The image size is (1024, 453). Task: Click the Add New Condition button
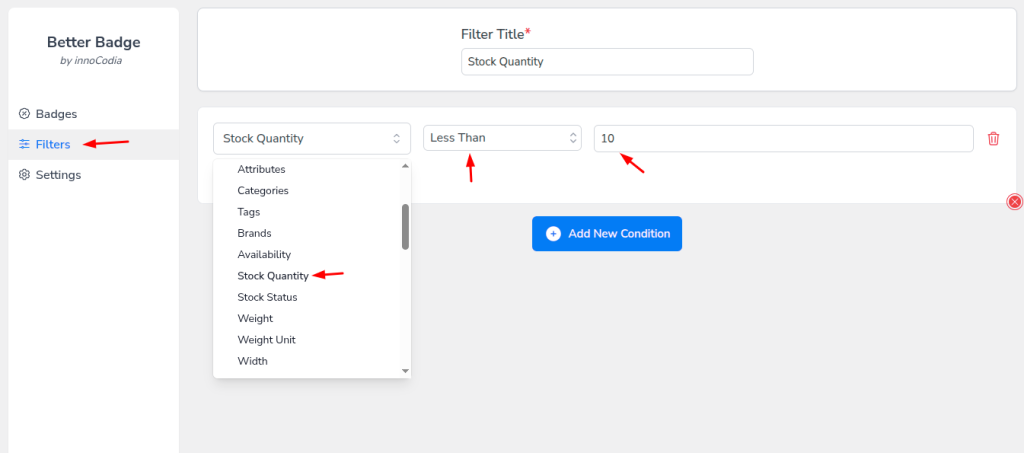(607, 234)
